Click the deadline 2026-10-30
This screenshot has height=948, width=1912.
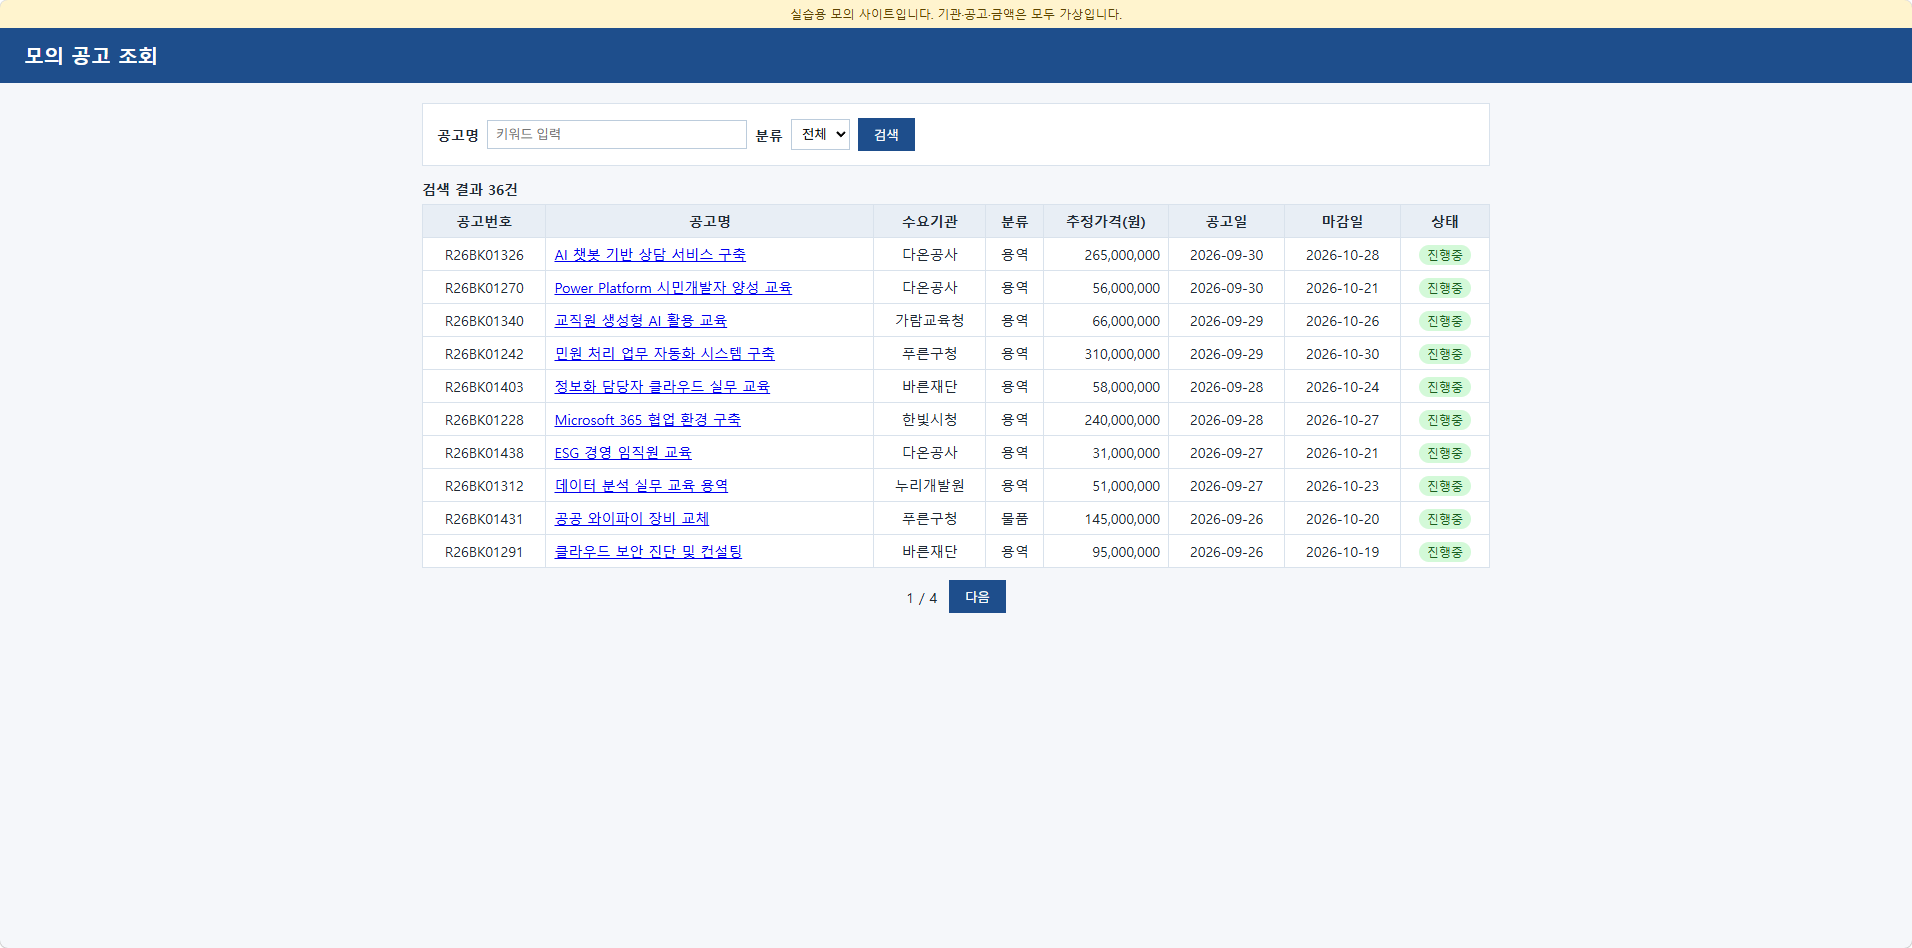click(1342, 354)
